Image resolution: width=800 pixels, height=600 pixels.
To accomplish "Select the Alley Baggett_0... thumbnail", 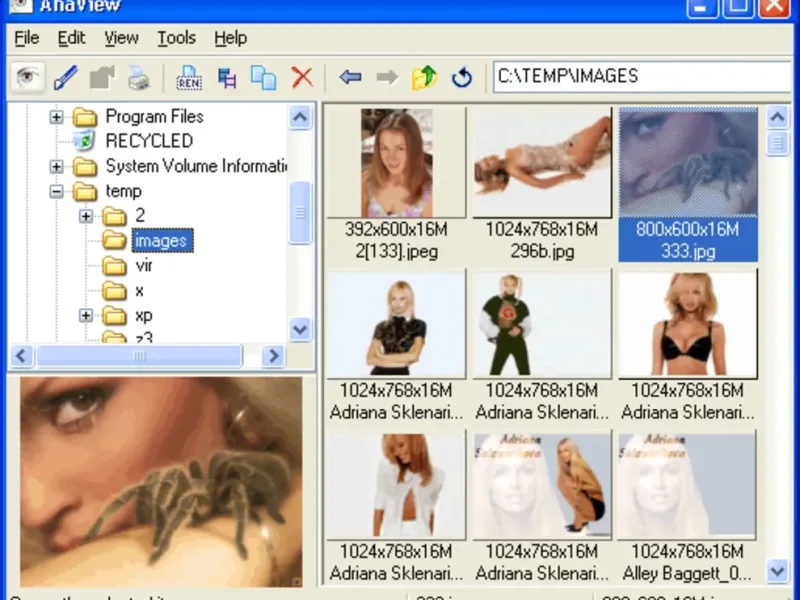I will pyautogui.click(x=687, y=486).
